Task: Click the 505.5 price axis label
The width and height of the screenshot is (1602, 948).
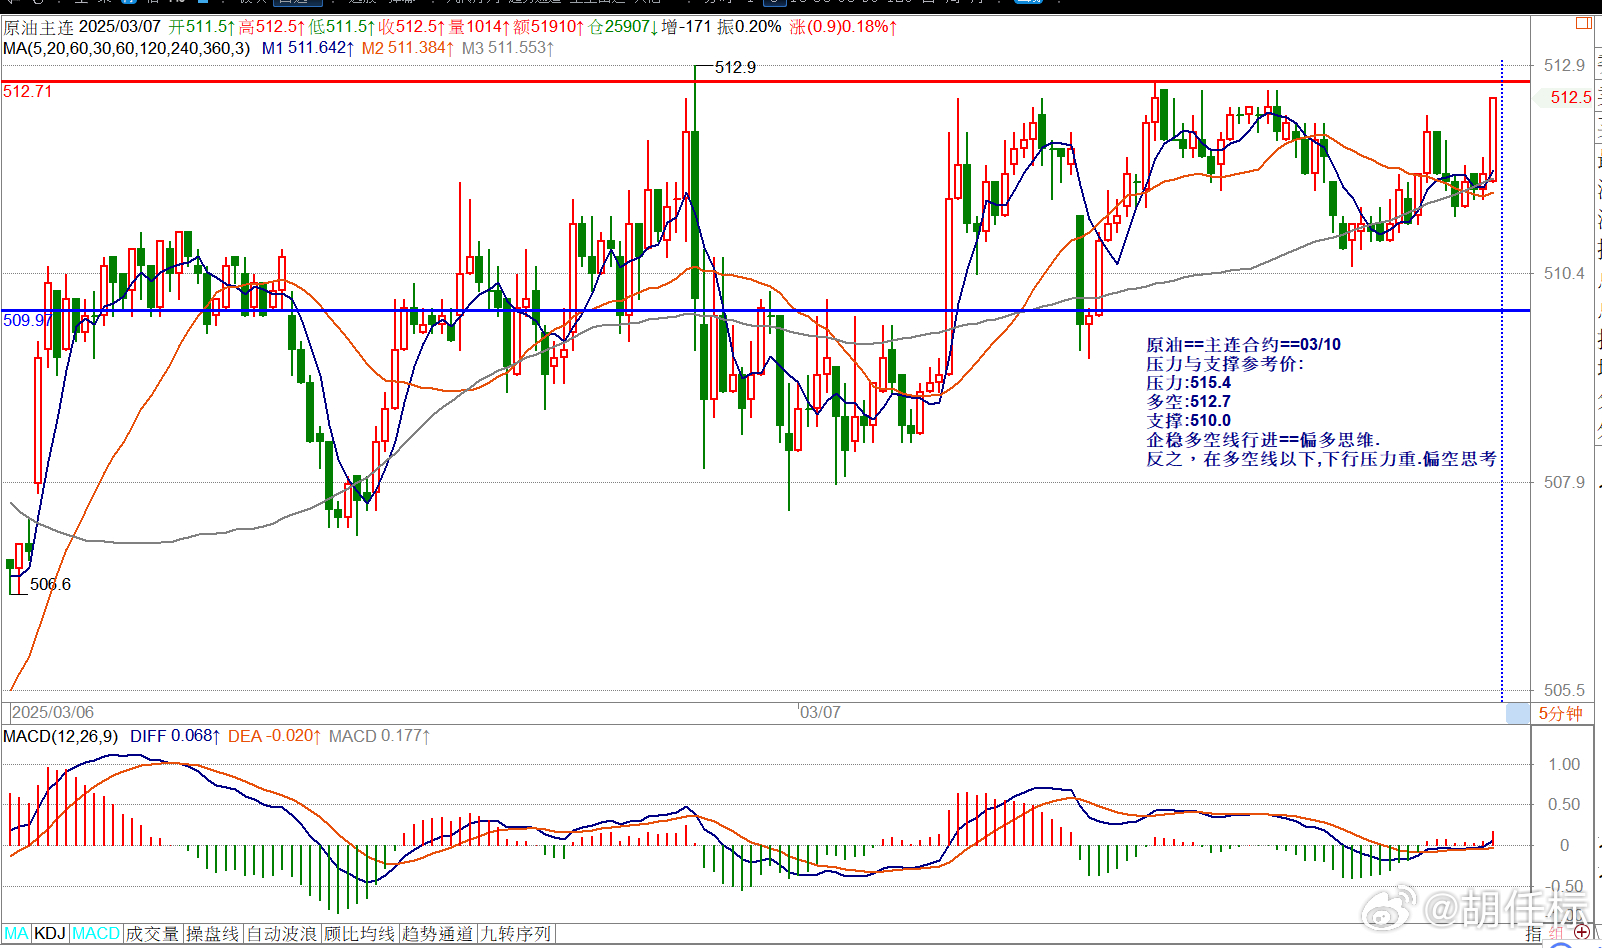Action: 1564,690
